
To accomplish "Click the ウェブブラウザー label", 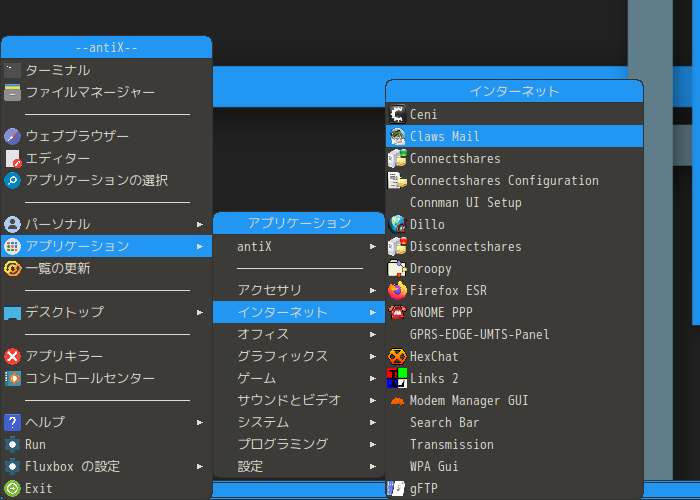I will [x=77, y=136].
